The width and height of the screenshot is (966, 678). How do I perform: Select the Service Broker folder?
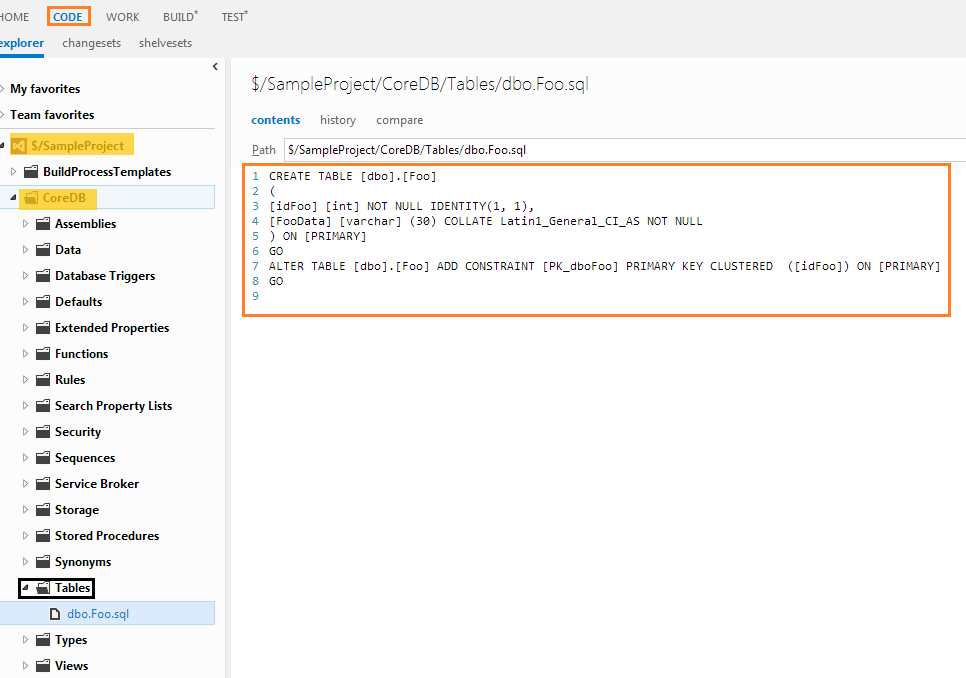(97, 484)
